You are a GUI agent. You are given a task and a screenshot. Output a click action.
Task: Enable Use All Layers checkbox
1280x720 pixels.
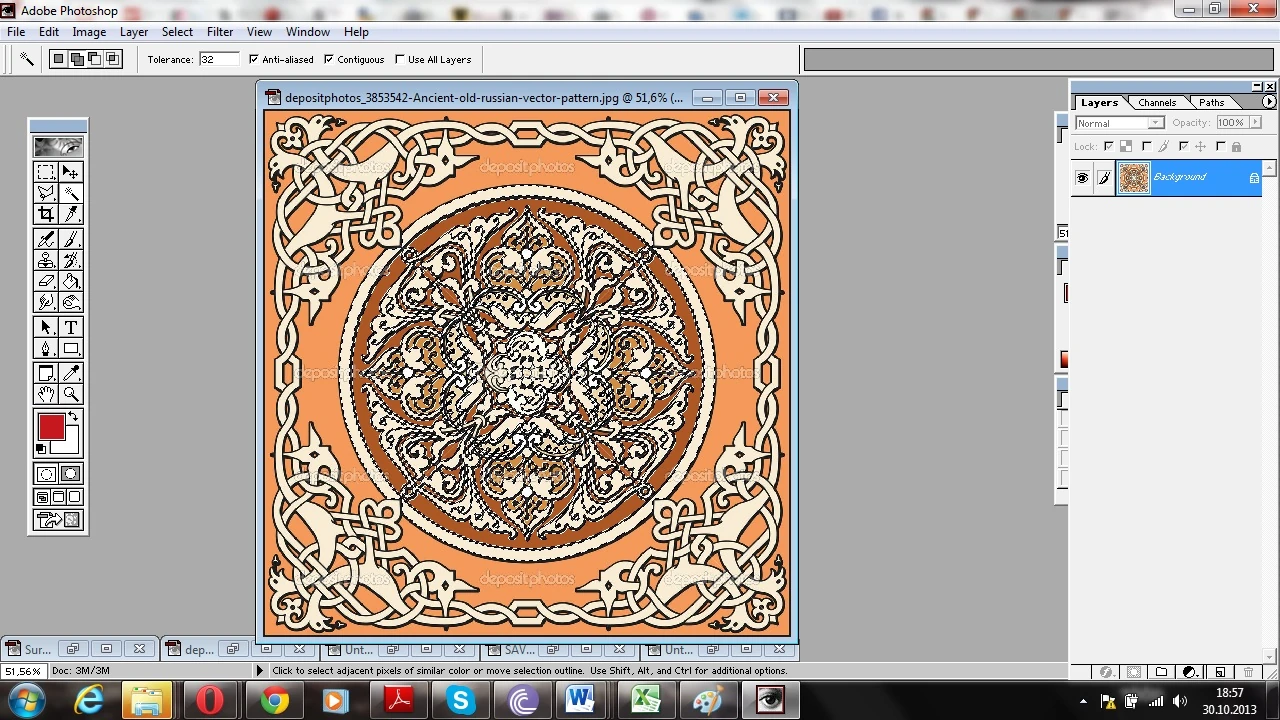400,60
